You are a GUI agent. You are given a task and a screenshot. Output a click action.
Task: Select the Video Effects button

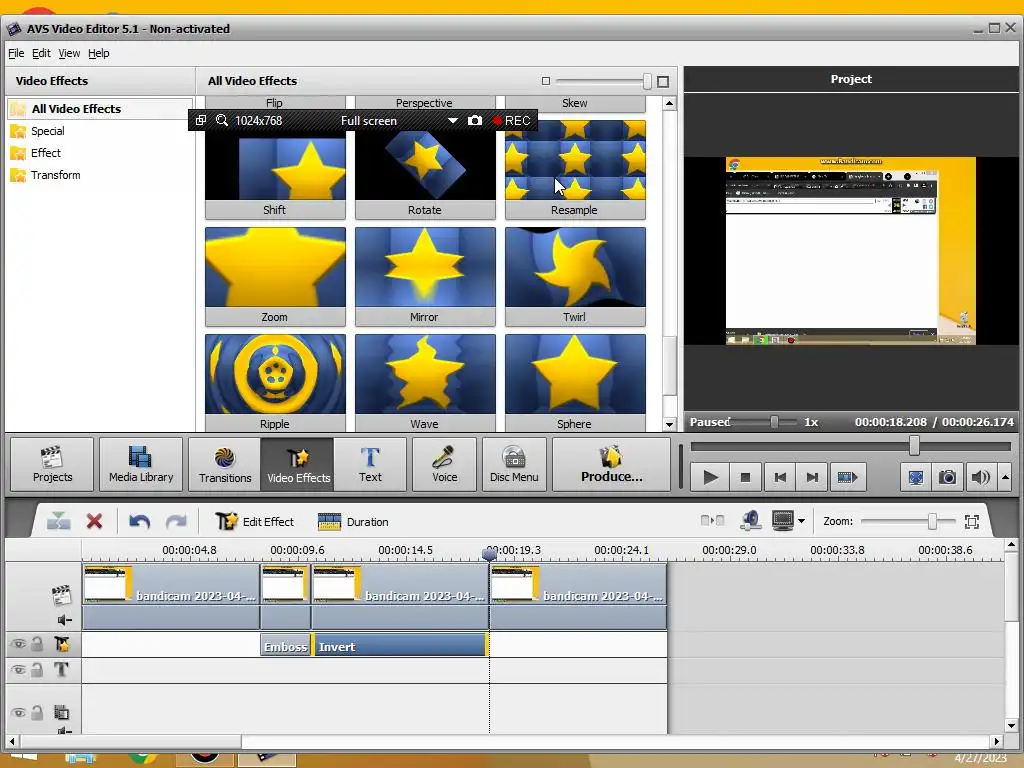click(x=298, y=464)
